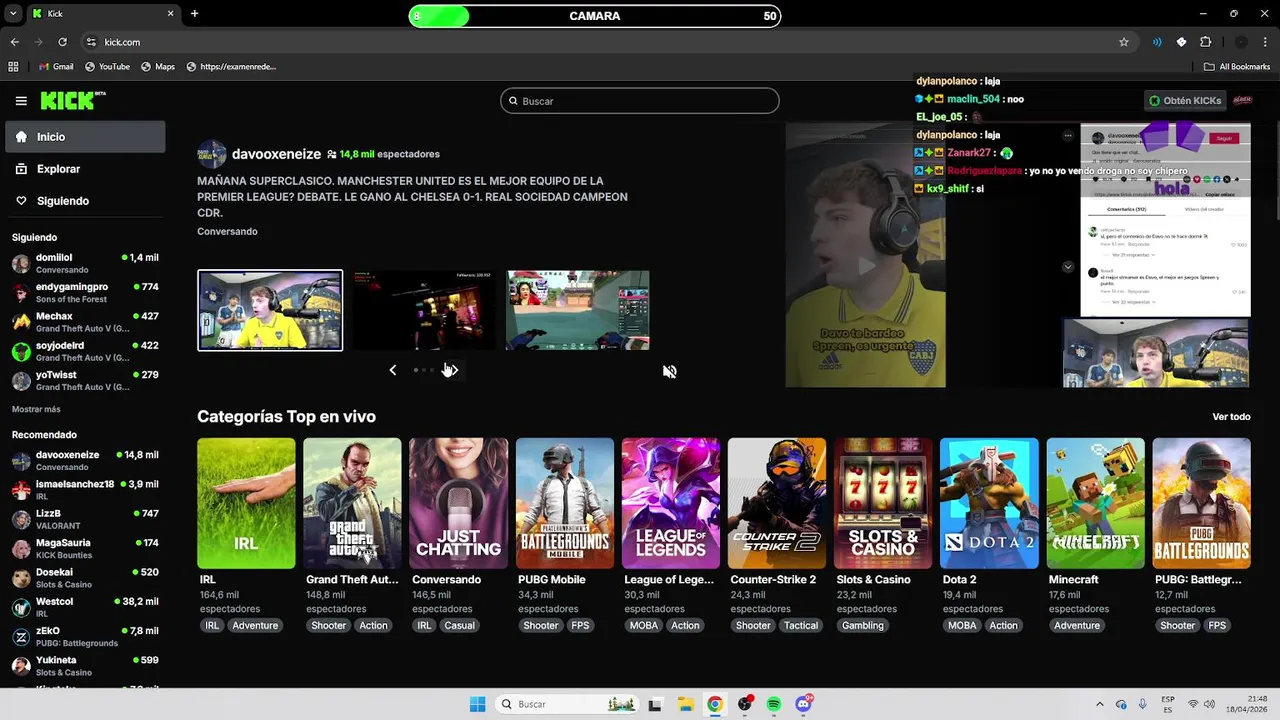Click Adventure tag under Minecraft
This screenshot has width=1280, height=720.
(x=1077, y=626)
